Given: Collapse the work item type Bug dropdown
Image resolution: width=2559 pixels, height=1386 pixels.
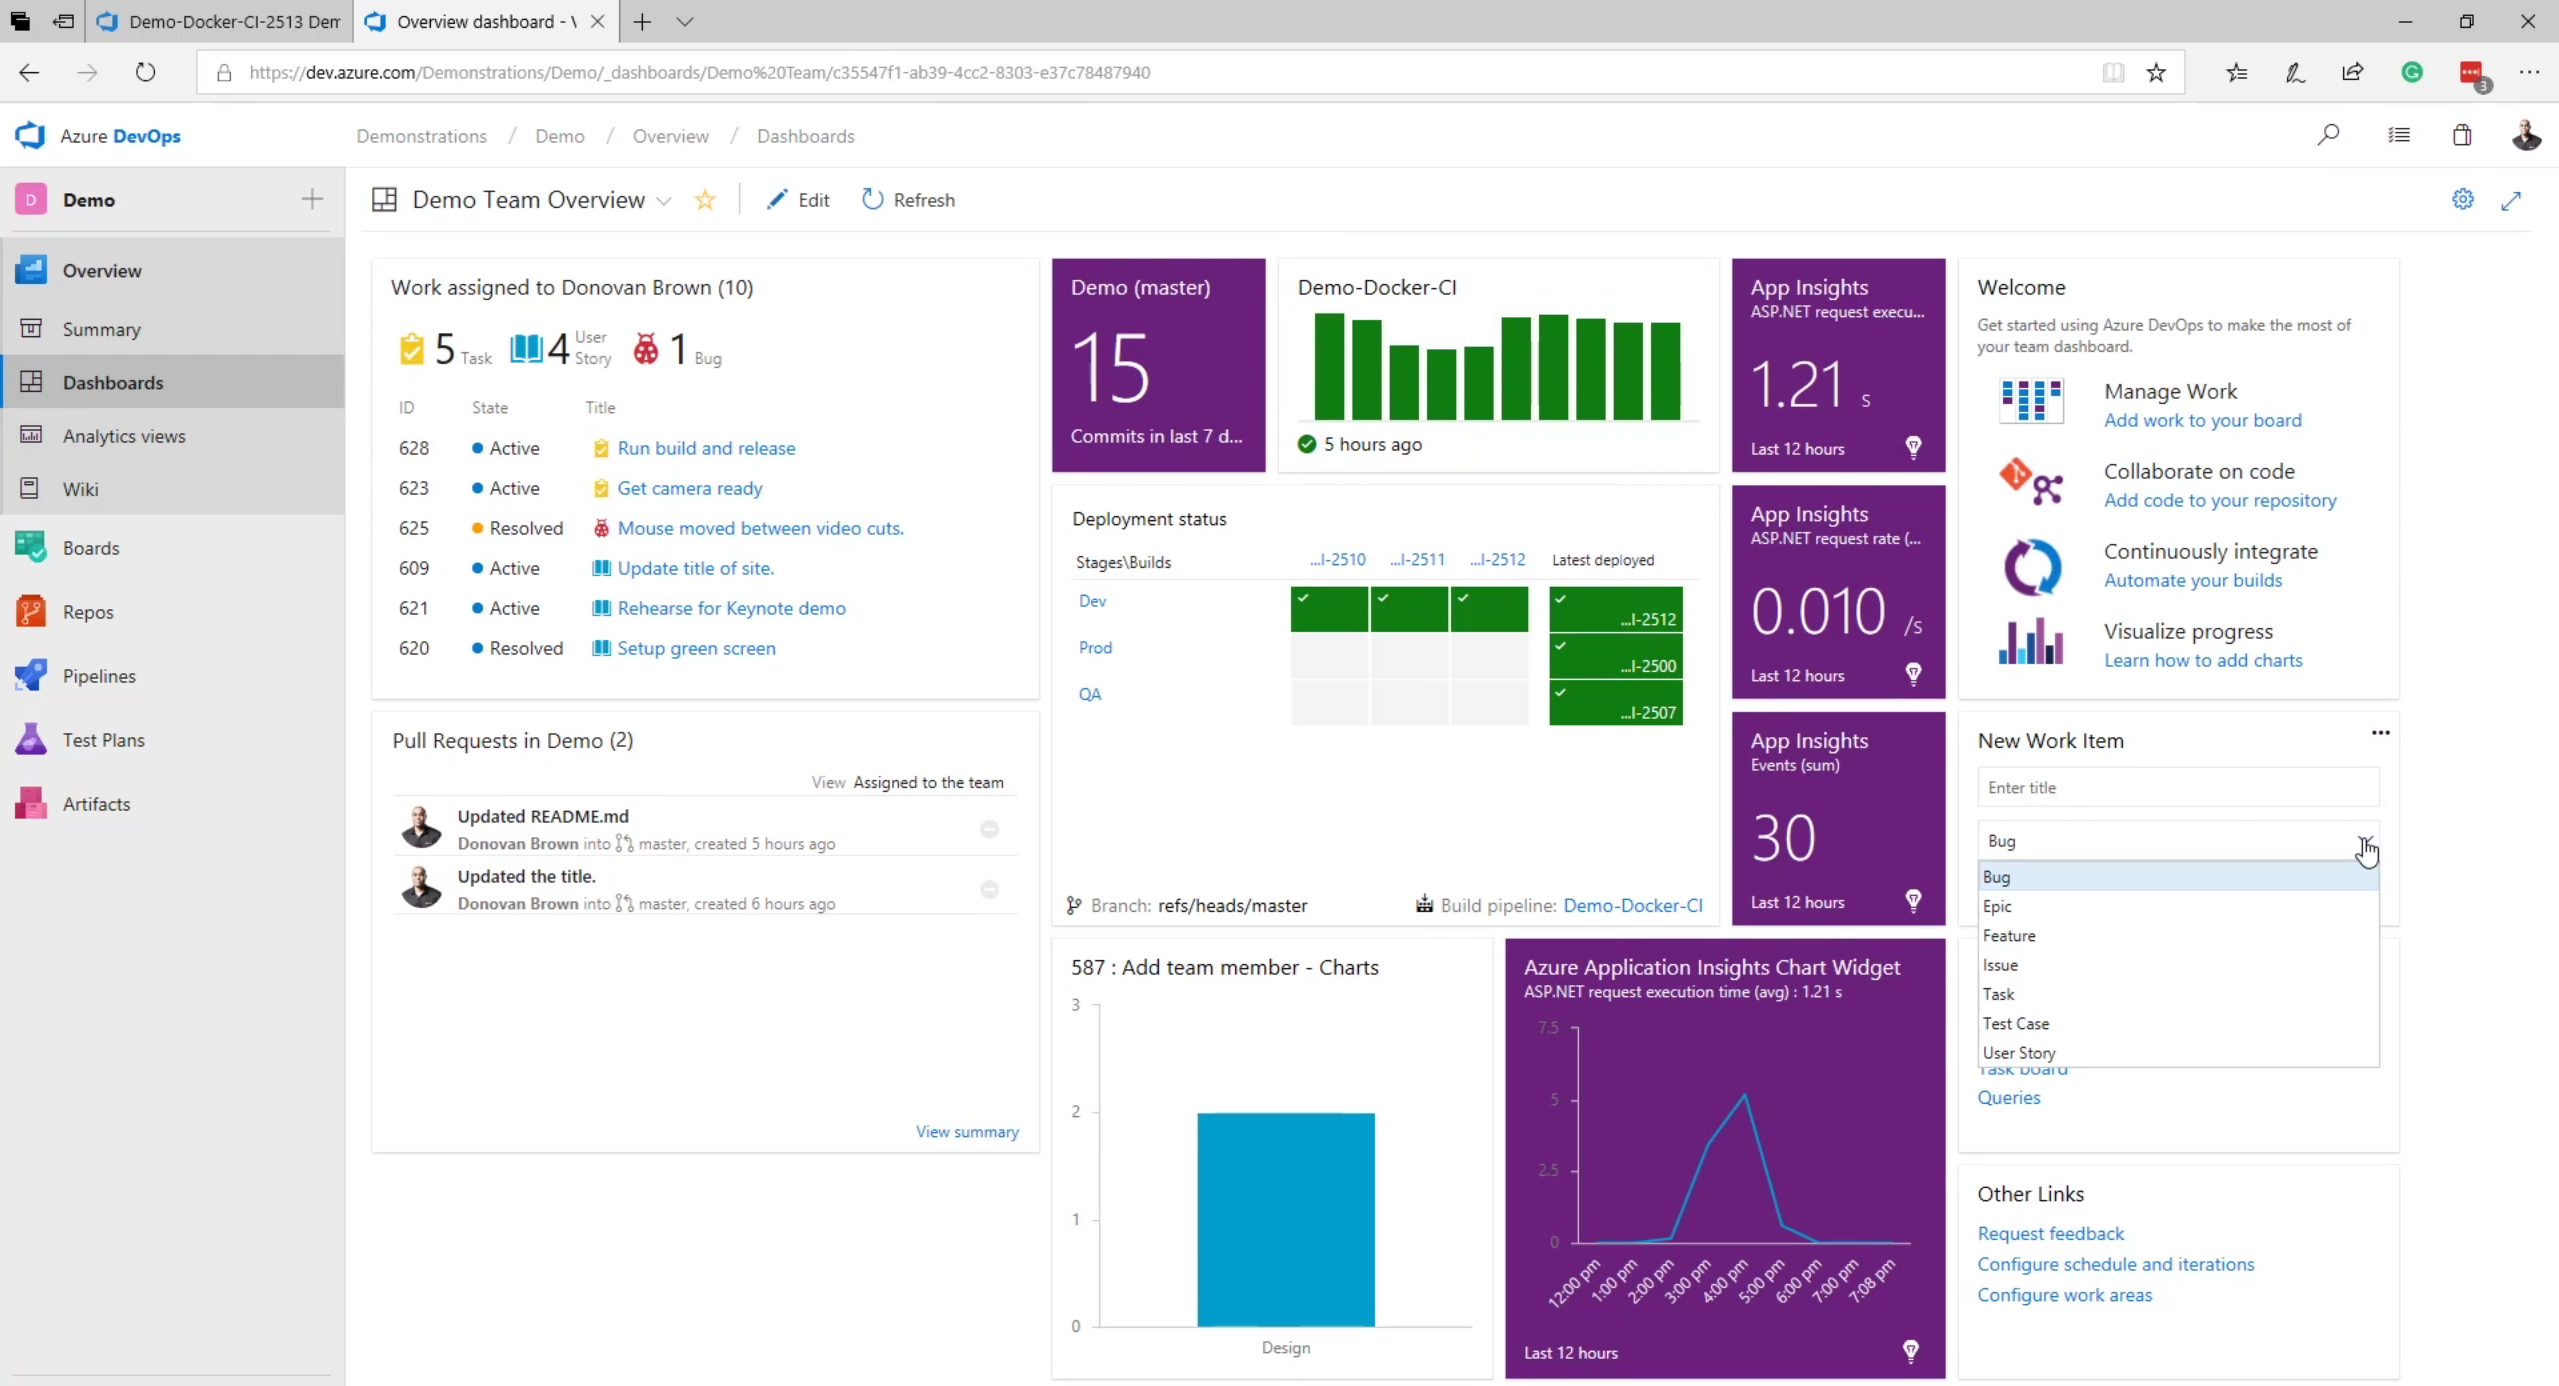Looking at the screenshot, I should 2364,841.
